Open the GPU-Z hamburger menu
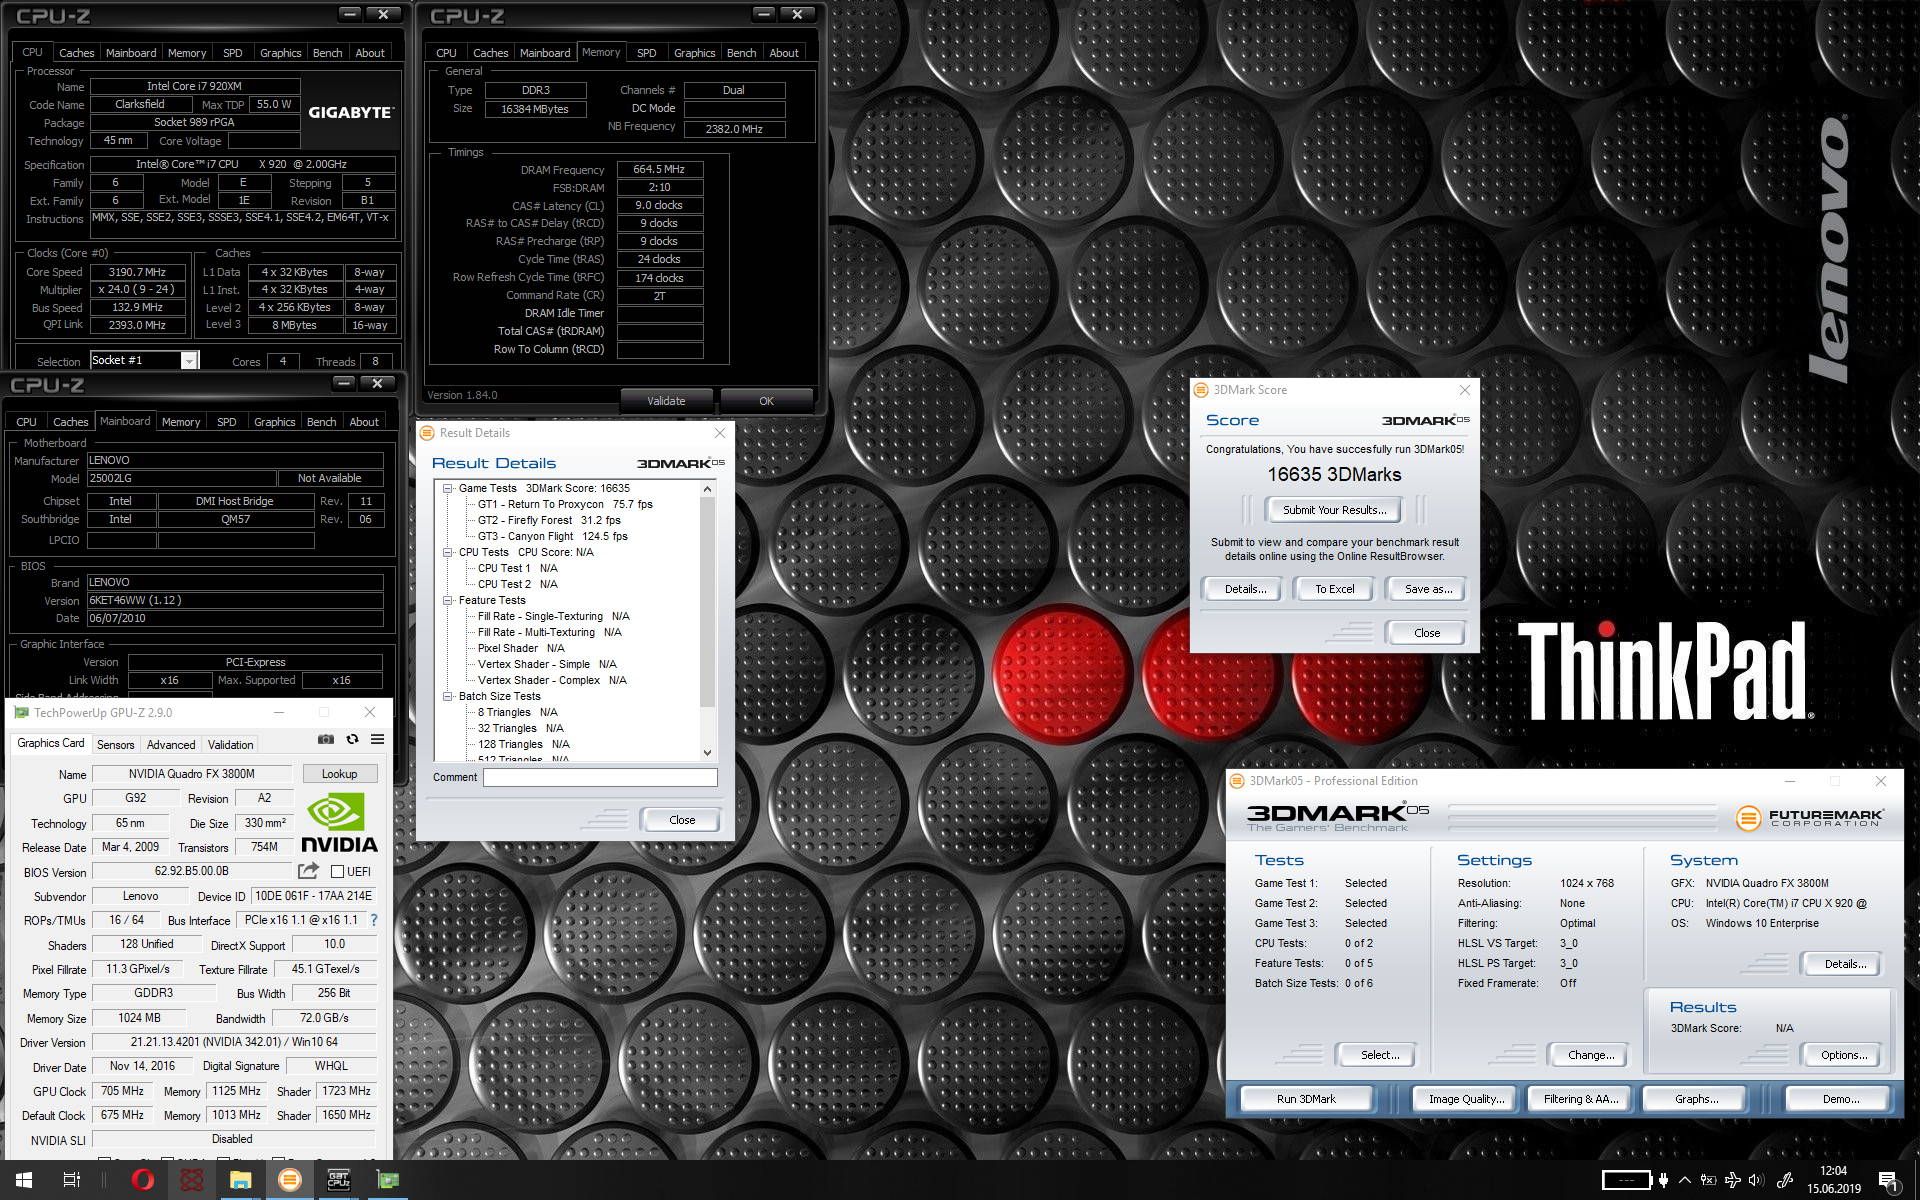Screen dimensions: 1920x1200 pyautogui.click(x=378, y=739)
